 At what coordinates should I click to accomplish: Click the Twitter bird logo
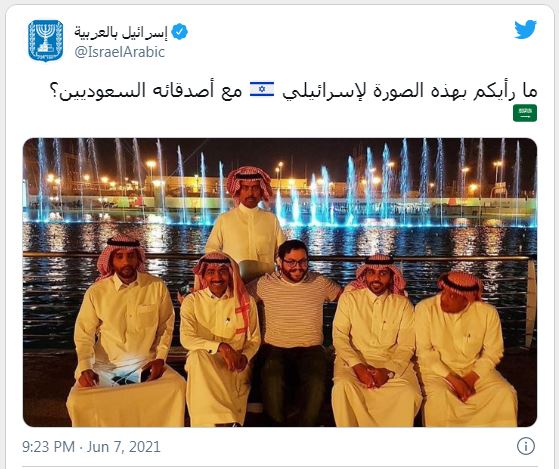[525, 29]
